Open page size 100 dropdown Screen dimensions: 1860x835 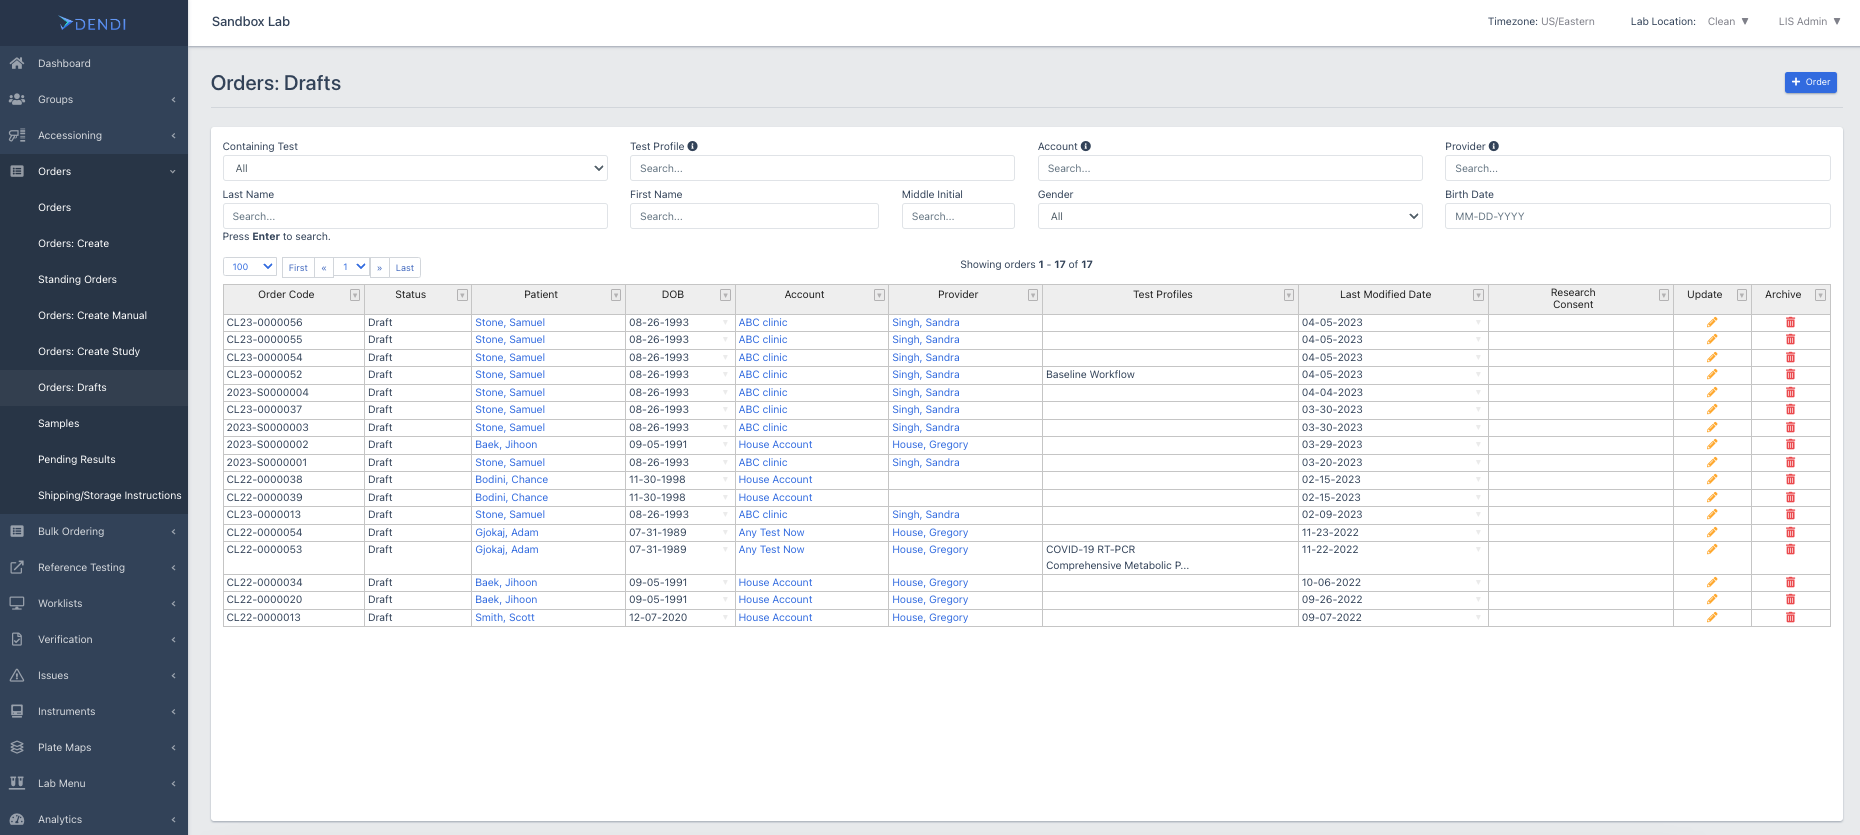click(250, 267)
